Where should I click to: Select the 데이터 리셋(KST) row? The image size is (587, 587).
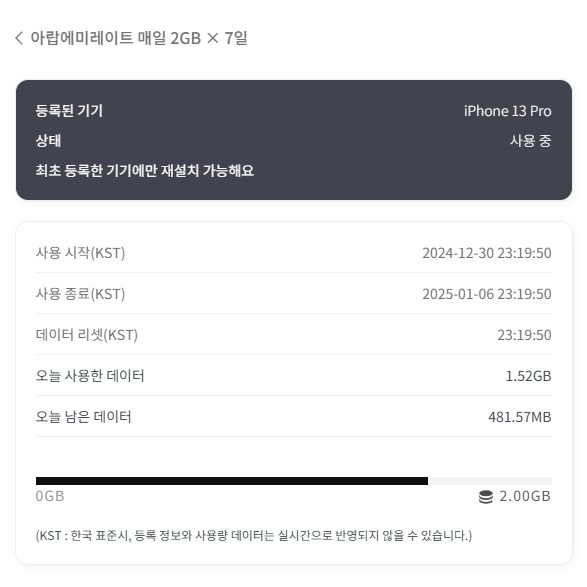click(x=294, y=335)
